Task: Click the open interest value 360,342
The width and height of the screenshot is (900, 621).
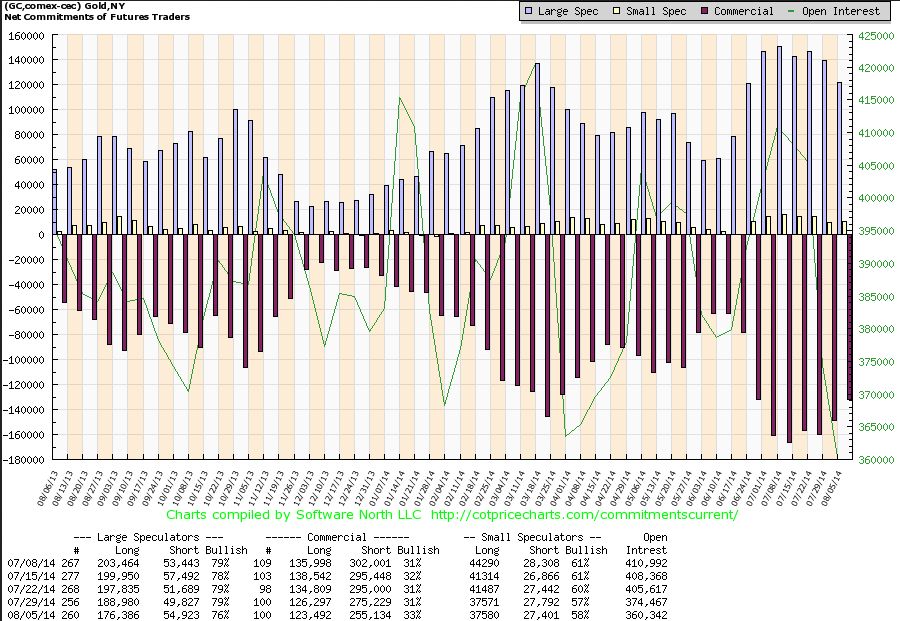Action: pyautogui.click(x=646, y=615)
